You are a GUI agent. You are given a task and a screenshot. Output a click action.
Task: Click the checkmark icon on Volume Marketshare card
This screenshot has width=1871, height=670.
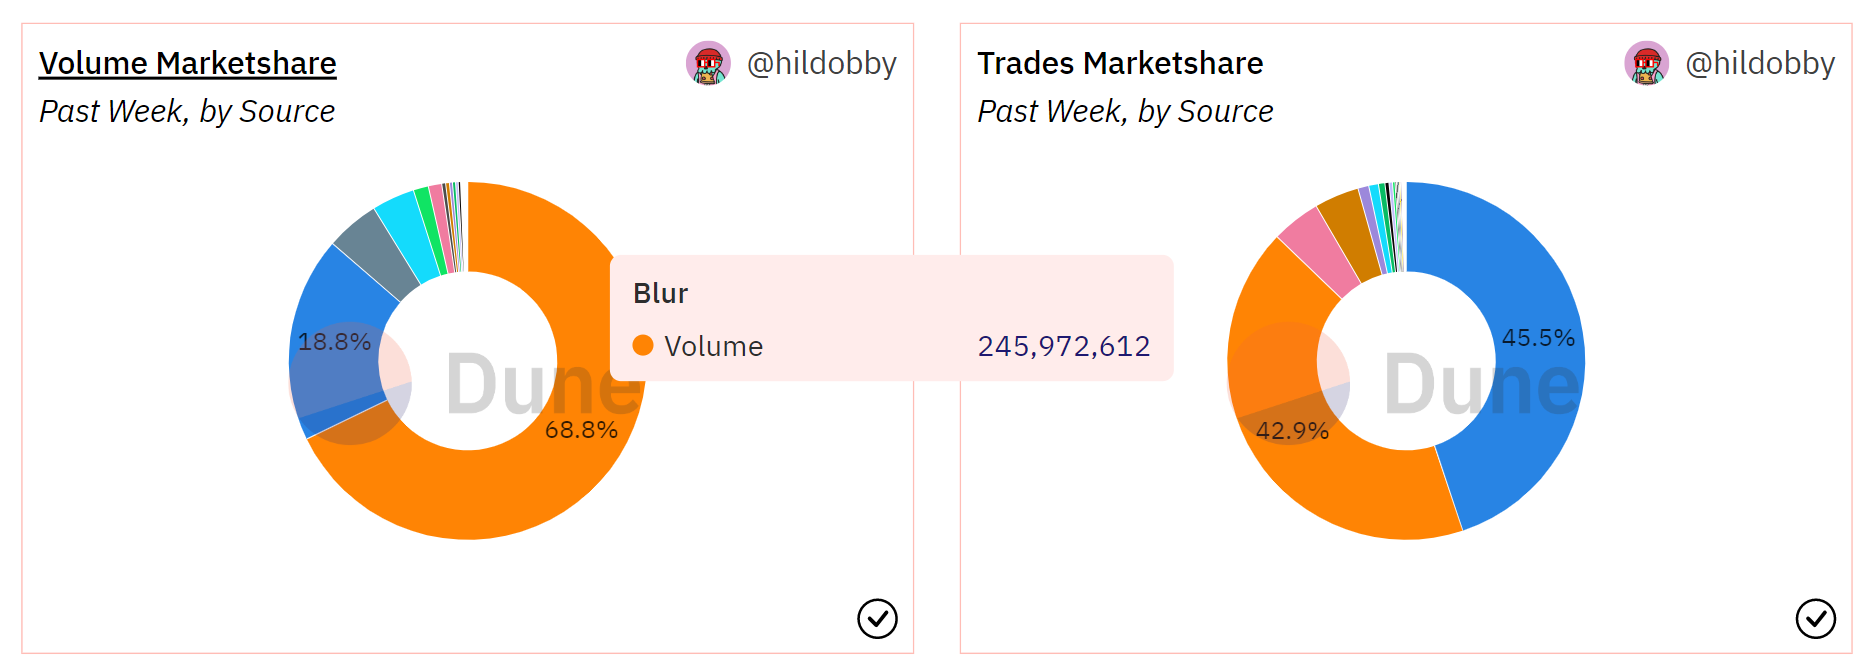877,618
